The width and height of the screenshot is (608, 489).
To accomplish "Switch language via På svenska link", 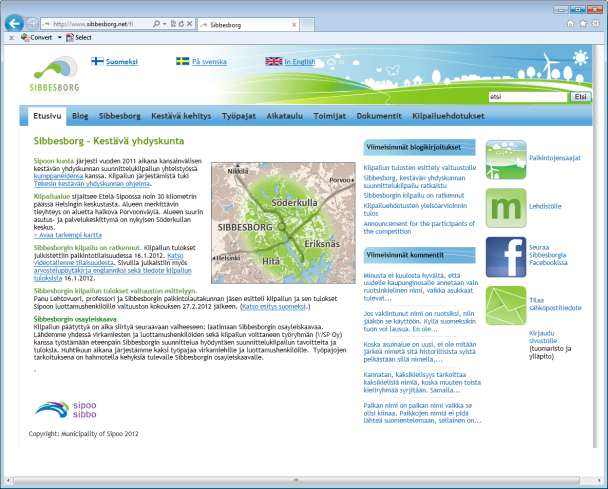I will [x=209, y=62].
